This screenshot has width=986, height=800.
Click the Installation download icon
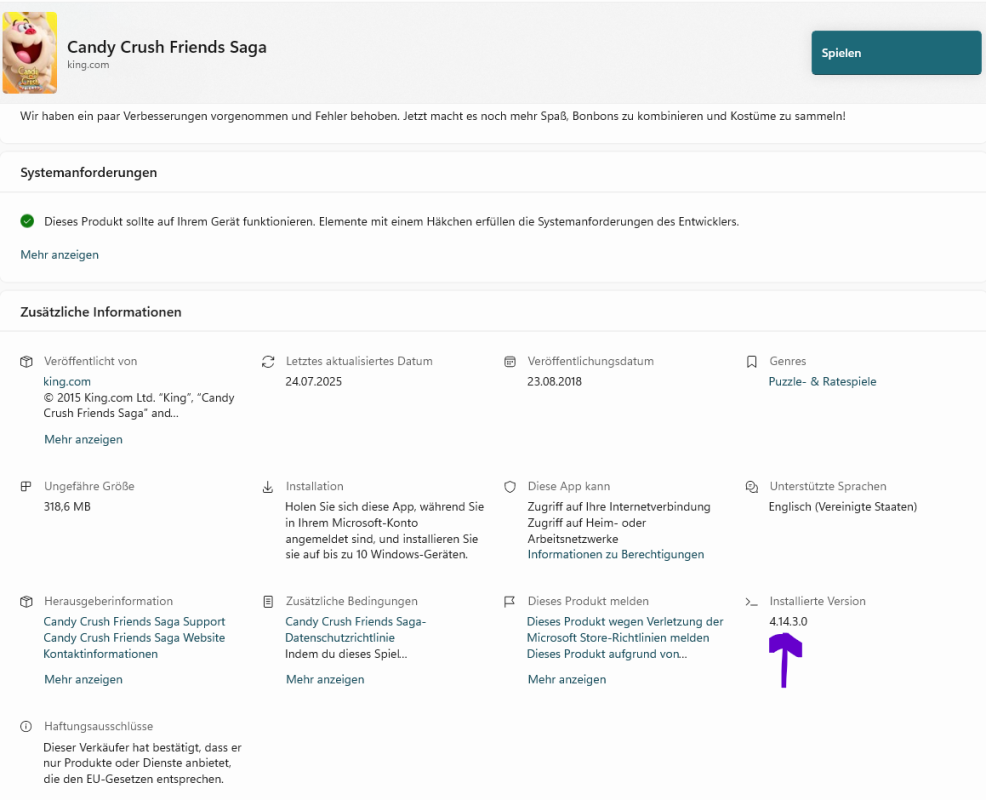pos(268,487)
